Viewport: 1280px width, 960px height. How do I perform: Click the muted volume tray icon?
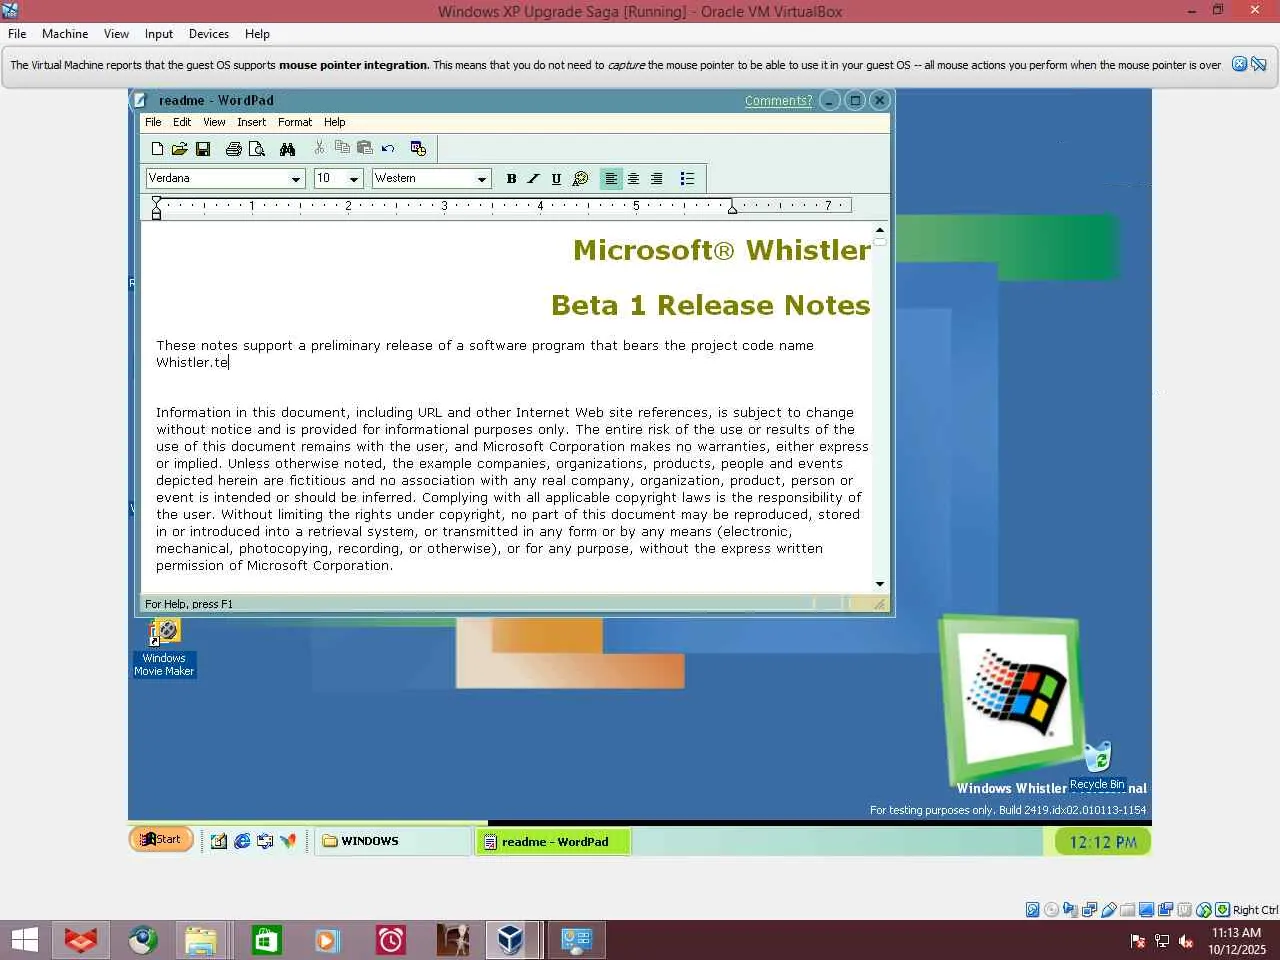[x=1186, y=941]
